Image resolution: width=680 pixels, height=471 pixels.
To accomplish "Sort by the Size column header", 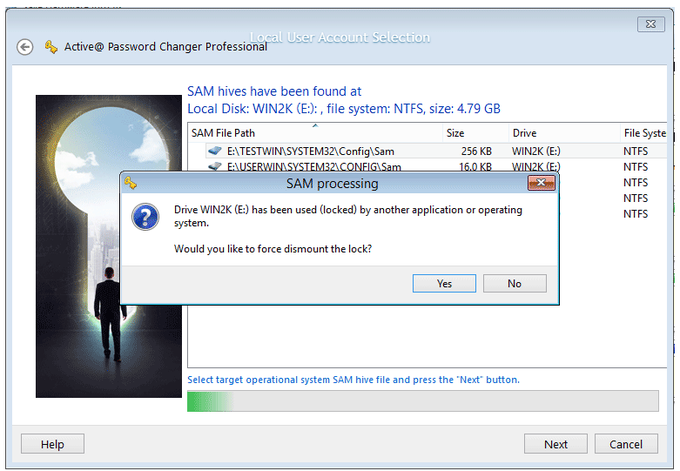I will [x=475, y=133].
